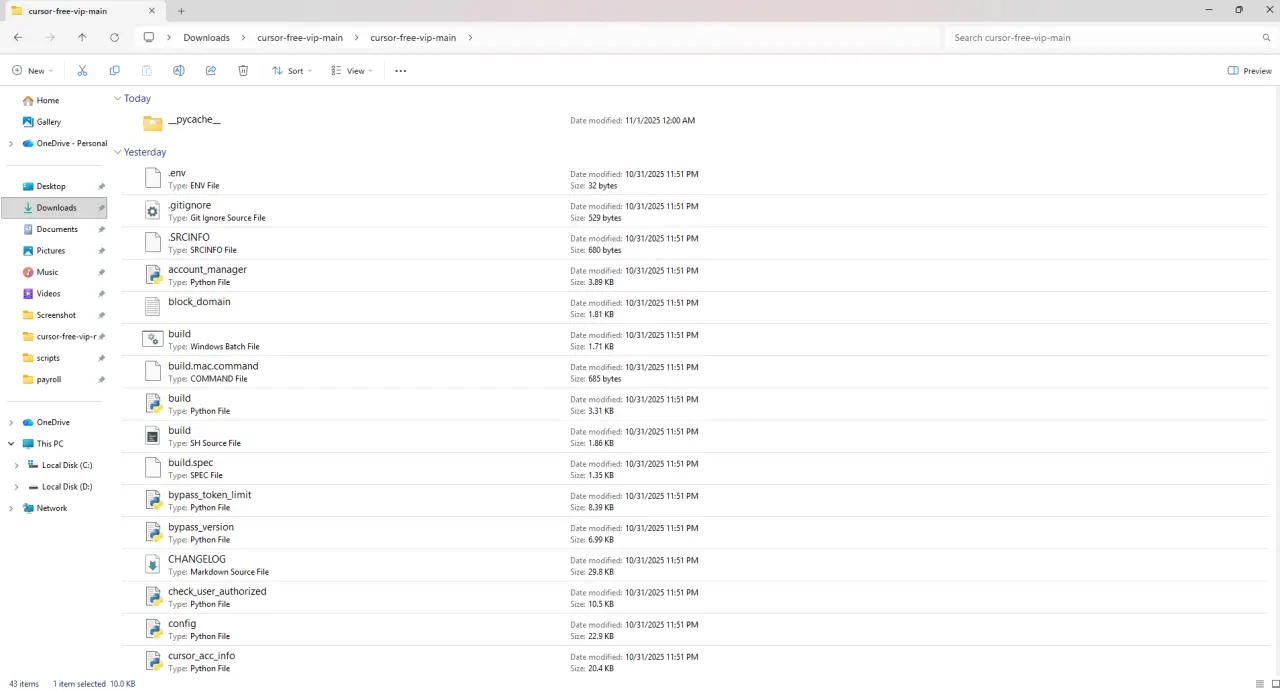Screen dimensions: 1280x692
Task: Select the build.spec file name
Action: 190,463
